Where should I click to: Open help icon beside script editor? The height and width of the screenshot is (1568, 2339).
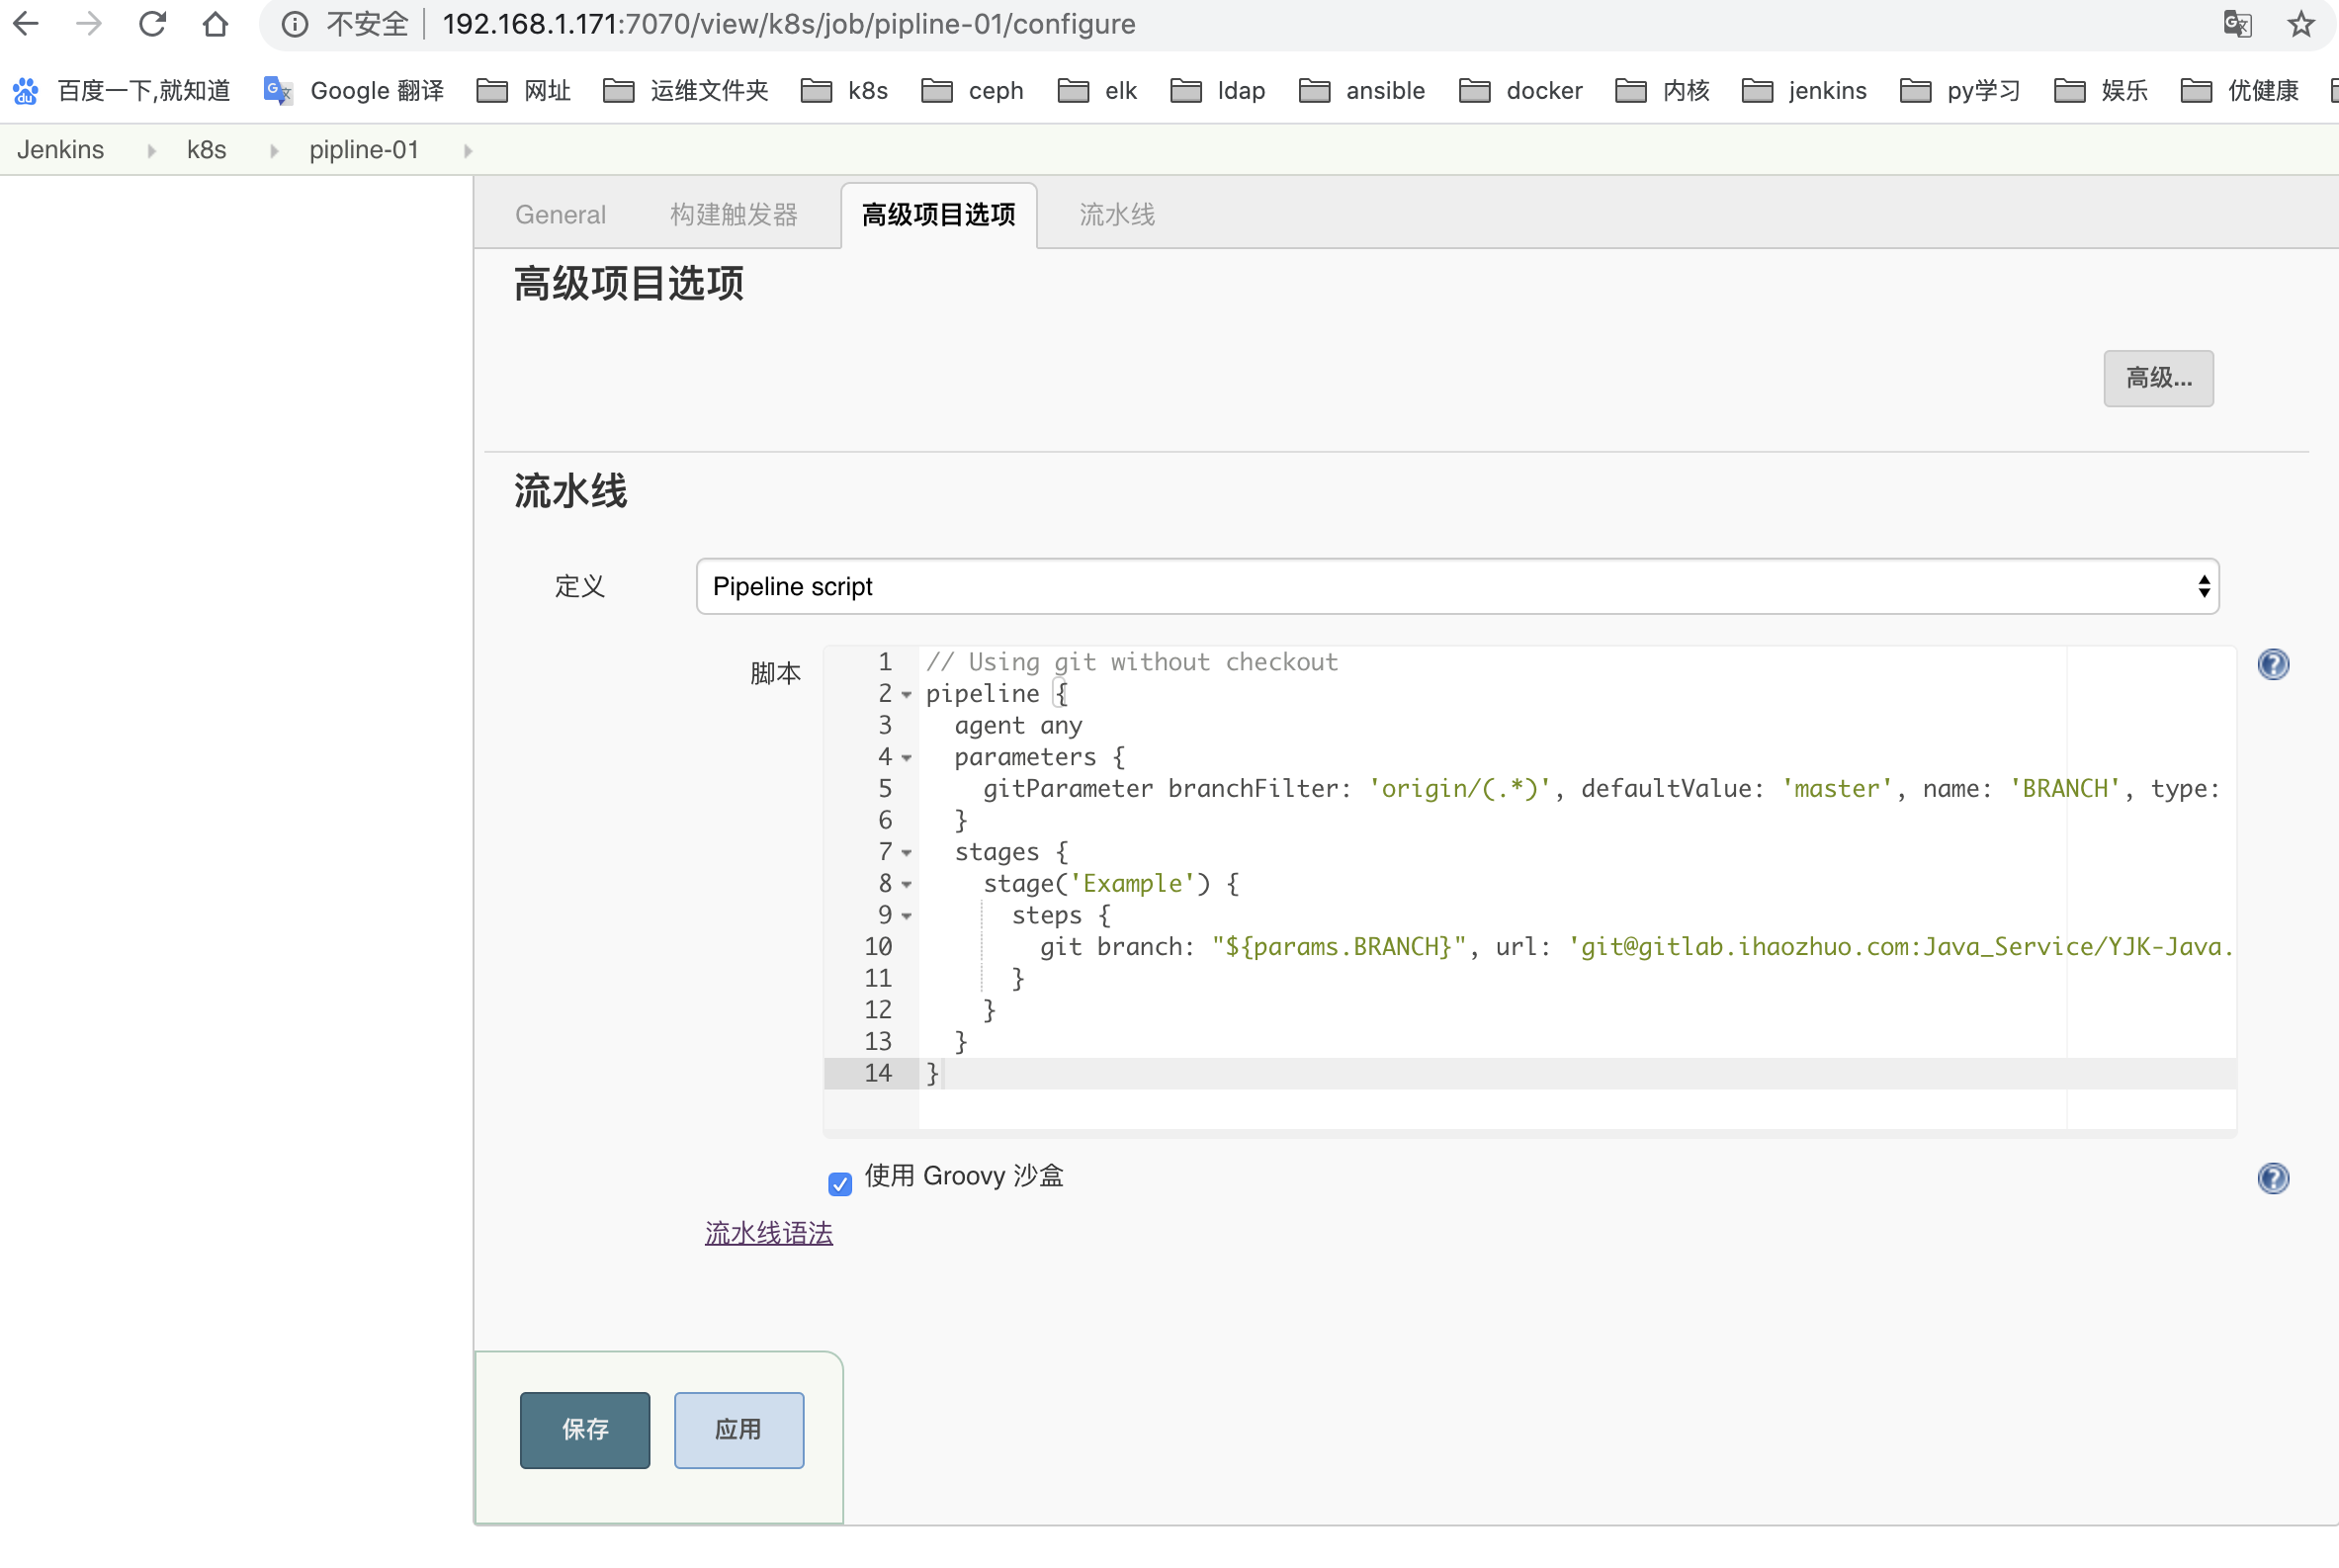pyautogui.click(x=2273, y=665)
